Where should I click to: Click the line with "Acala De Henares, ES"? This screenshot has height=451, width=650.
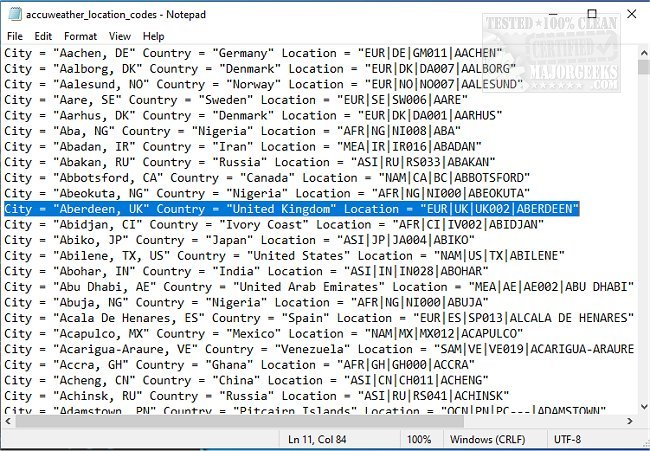[319, 318]
